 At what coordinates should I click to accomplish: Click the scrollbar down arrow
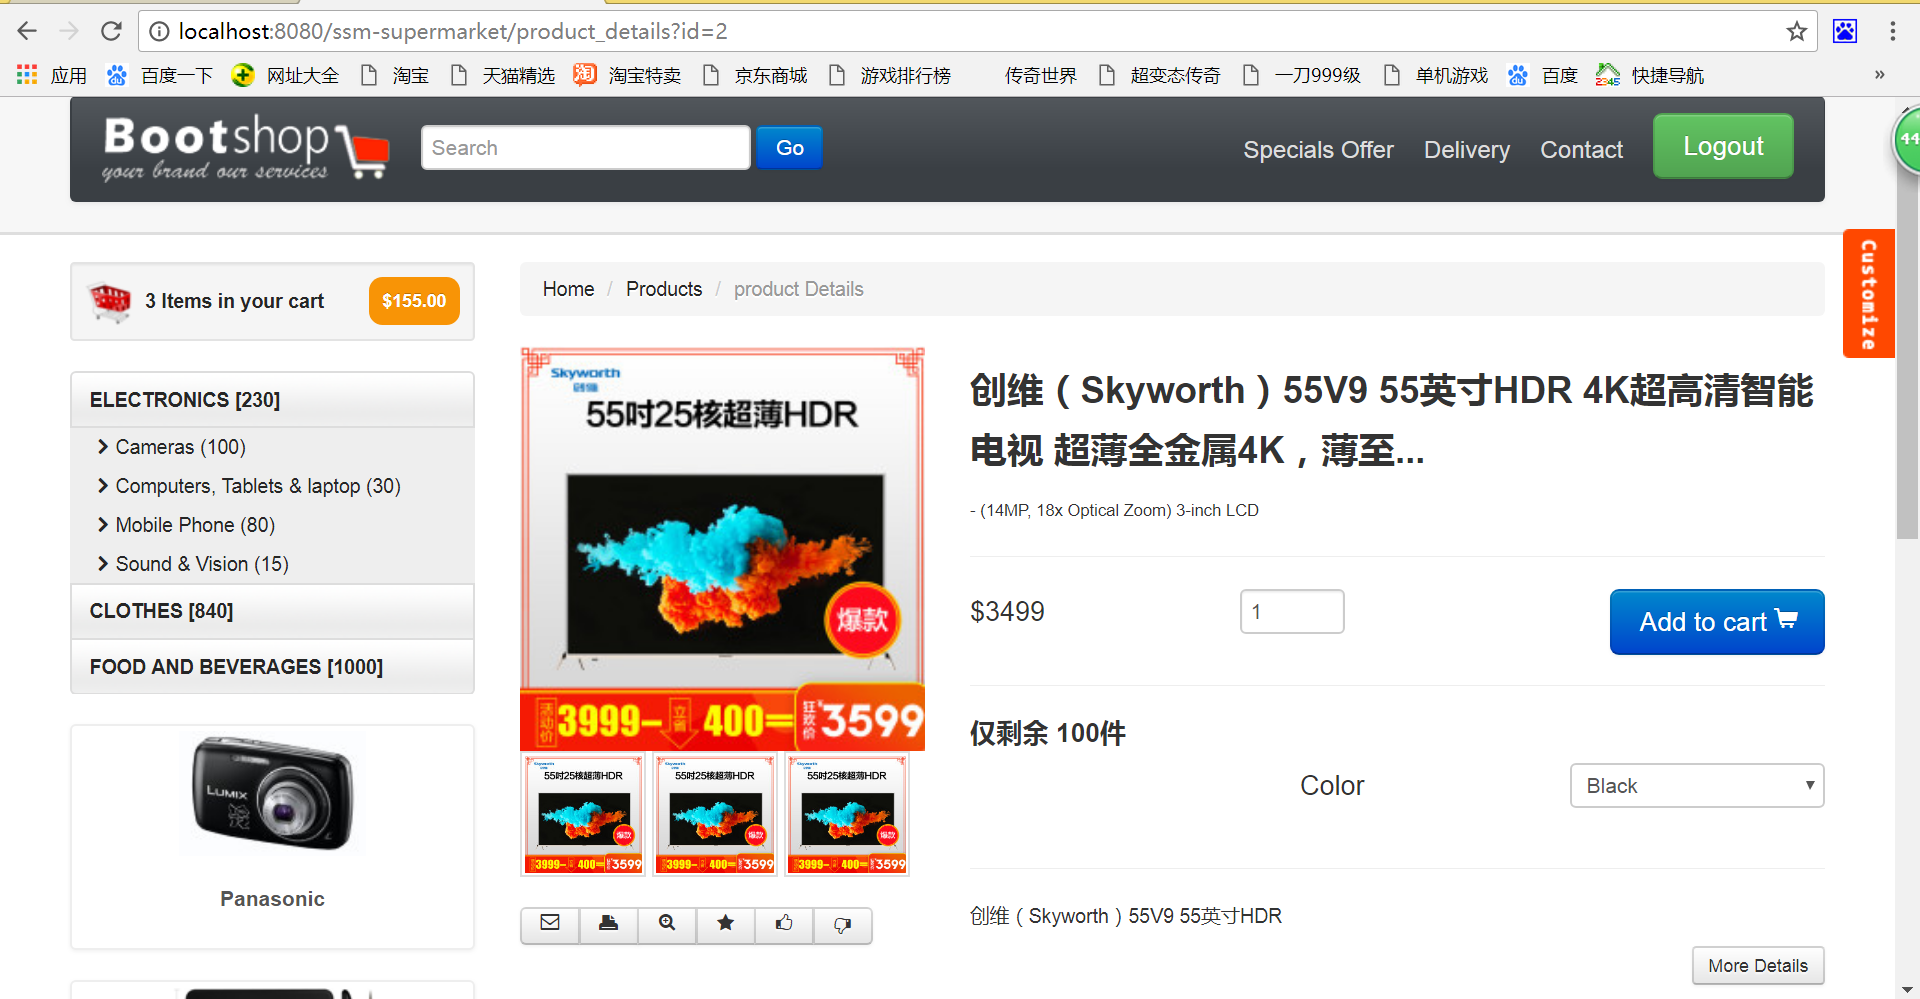[x=1907, y=989]
